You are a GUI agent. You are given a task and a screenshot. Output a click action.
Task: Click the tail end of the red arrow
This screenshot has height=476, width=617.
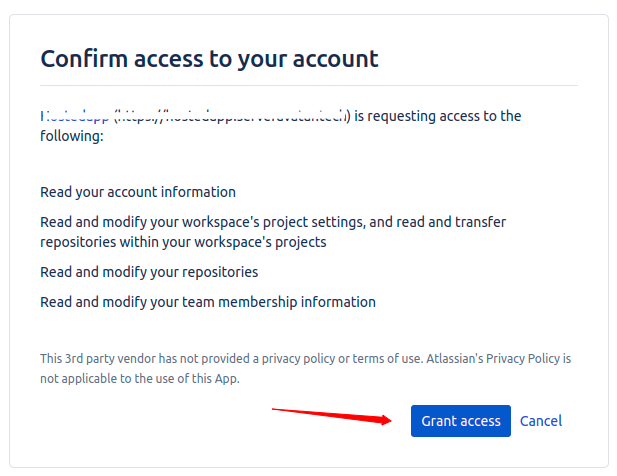click(x=276, y=408)
